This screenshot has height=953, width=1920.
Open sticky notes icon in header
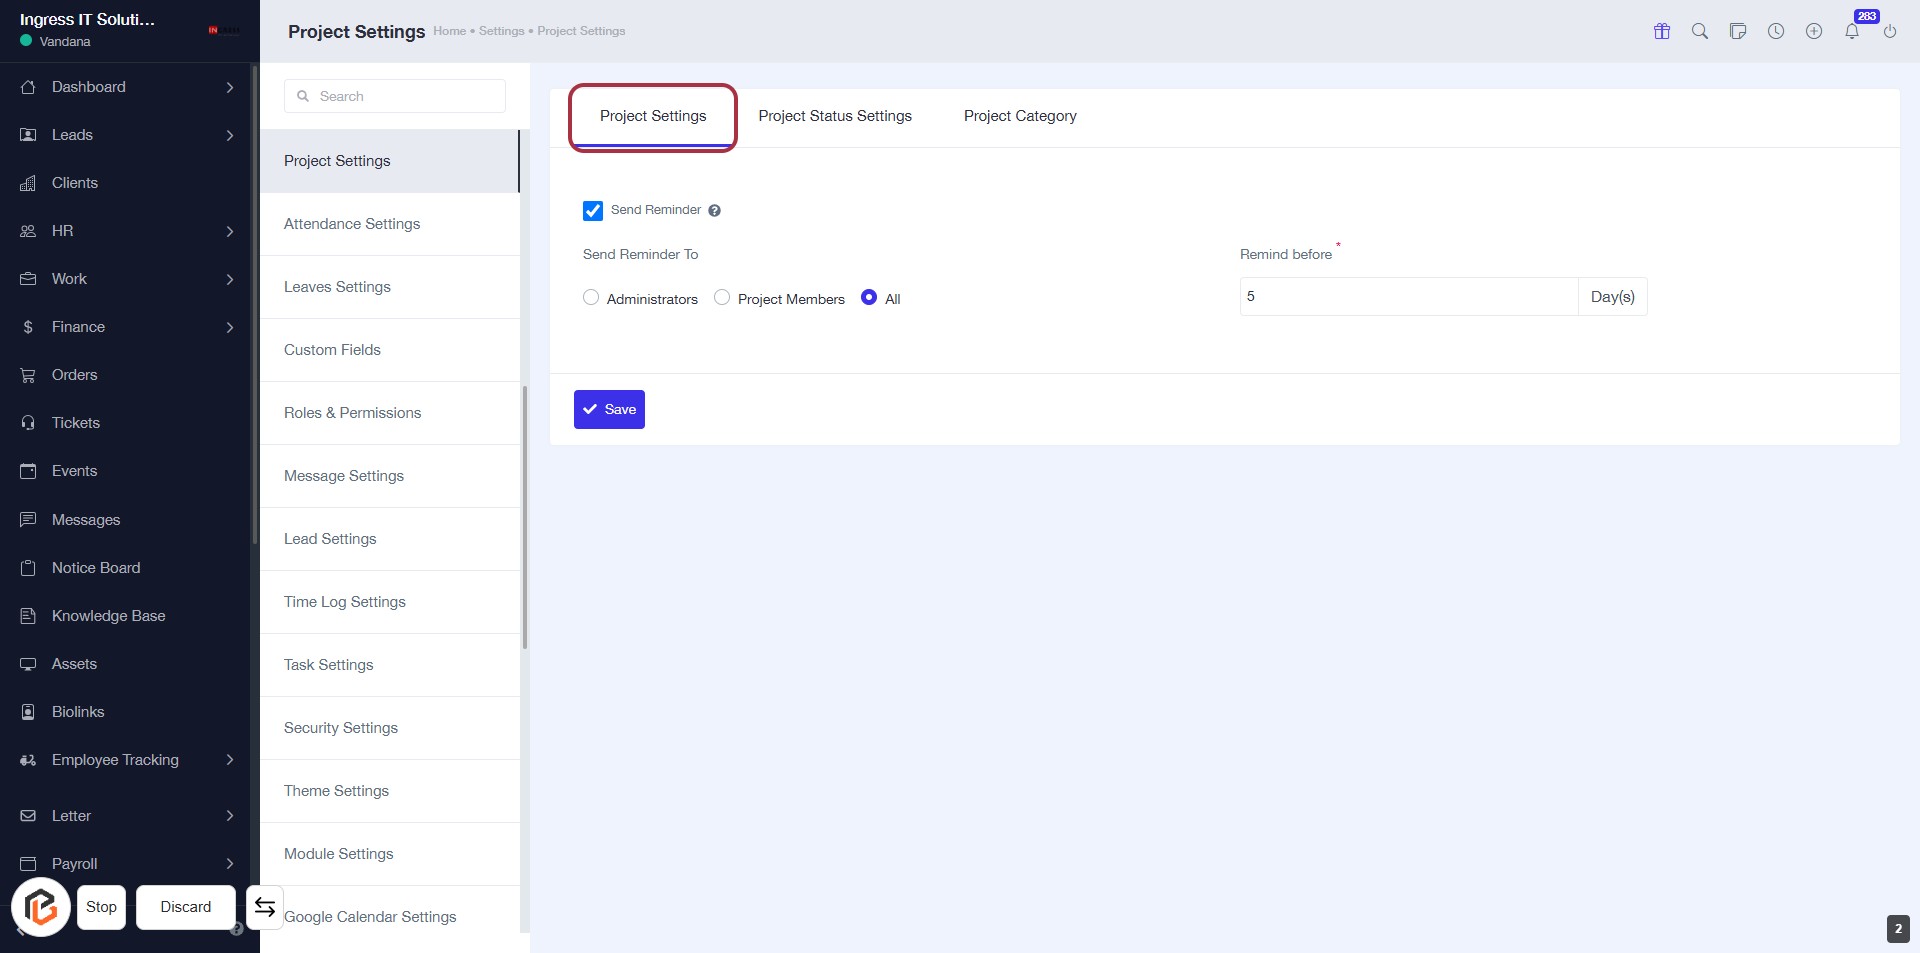tap(1737, 31)
